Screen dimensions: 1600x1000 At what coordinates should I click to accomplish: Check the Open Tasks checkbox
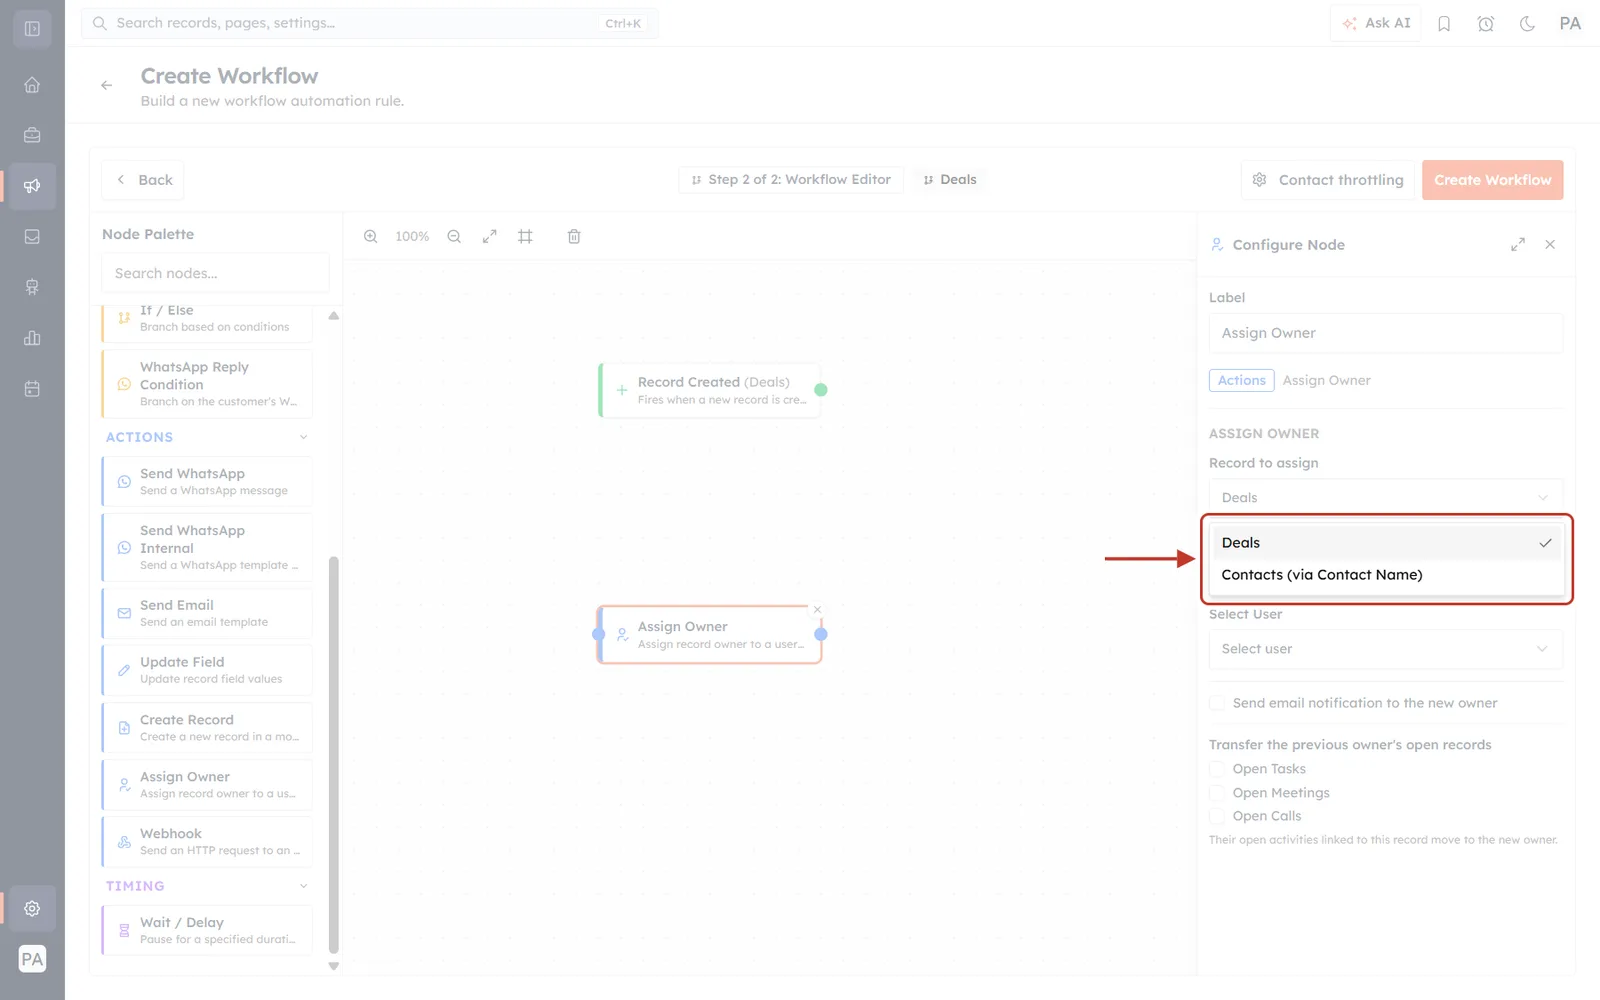pos(1217,769)
